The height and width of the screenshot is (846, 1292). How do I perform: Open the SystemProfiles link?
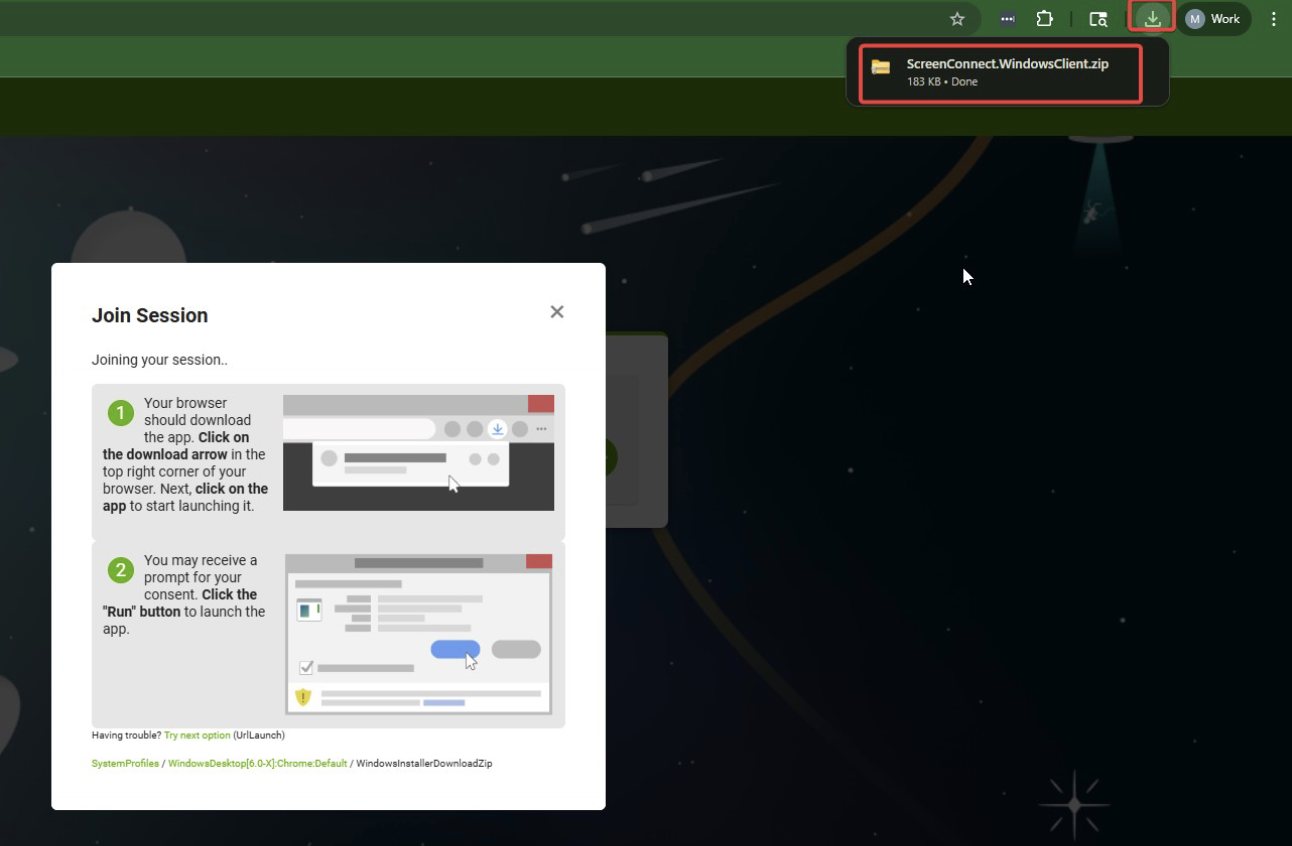point(125,763)
